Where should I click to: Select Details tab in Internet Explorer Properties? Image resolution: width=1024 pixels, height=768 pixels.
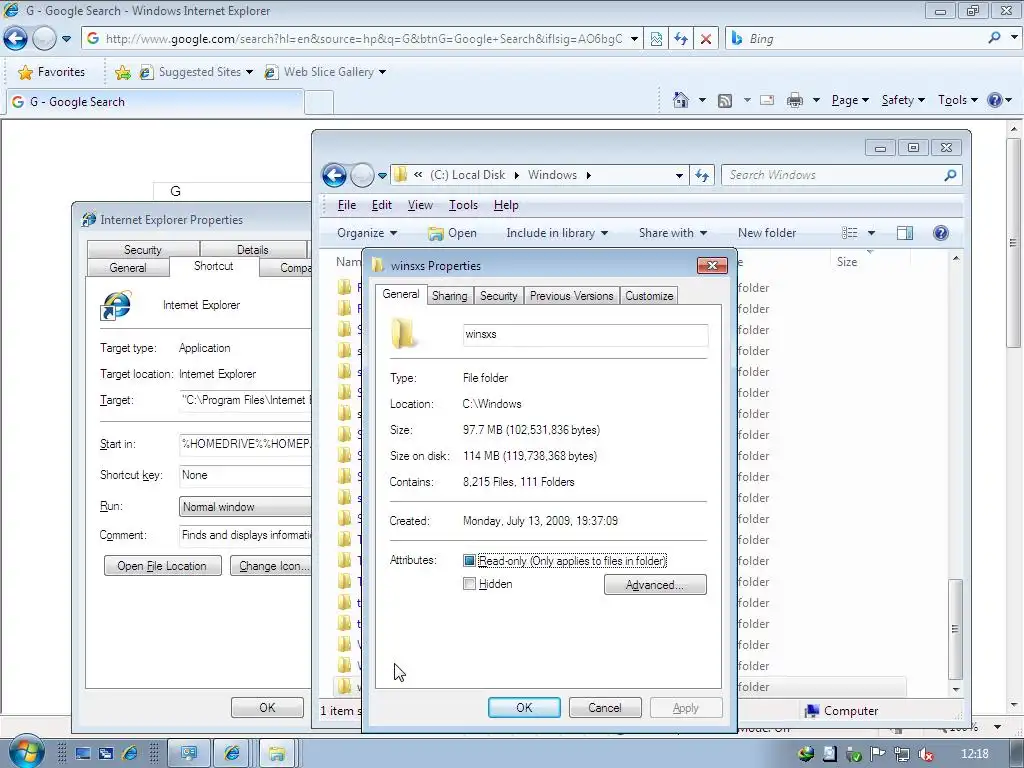(253, 249)
